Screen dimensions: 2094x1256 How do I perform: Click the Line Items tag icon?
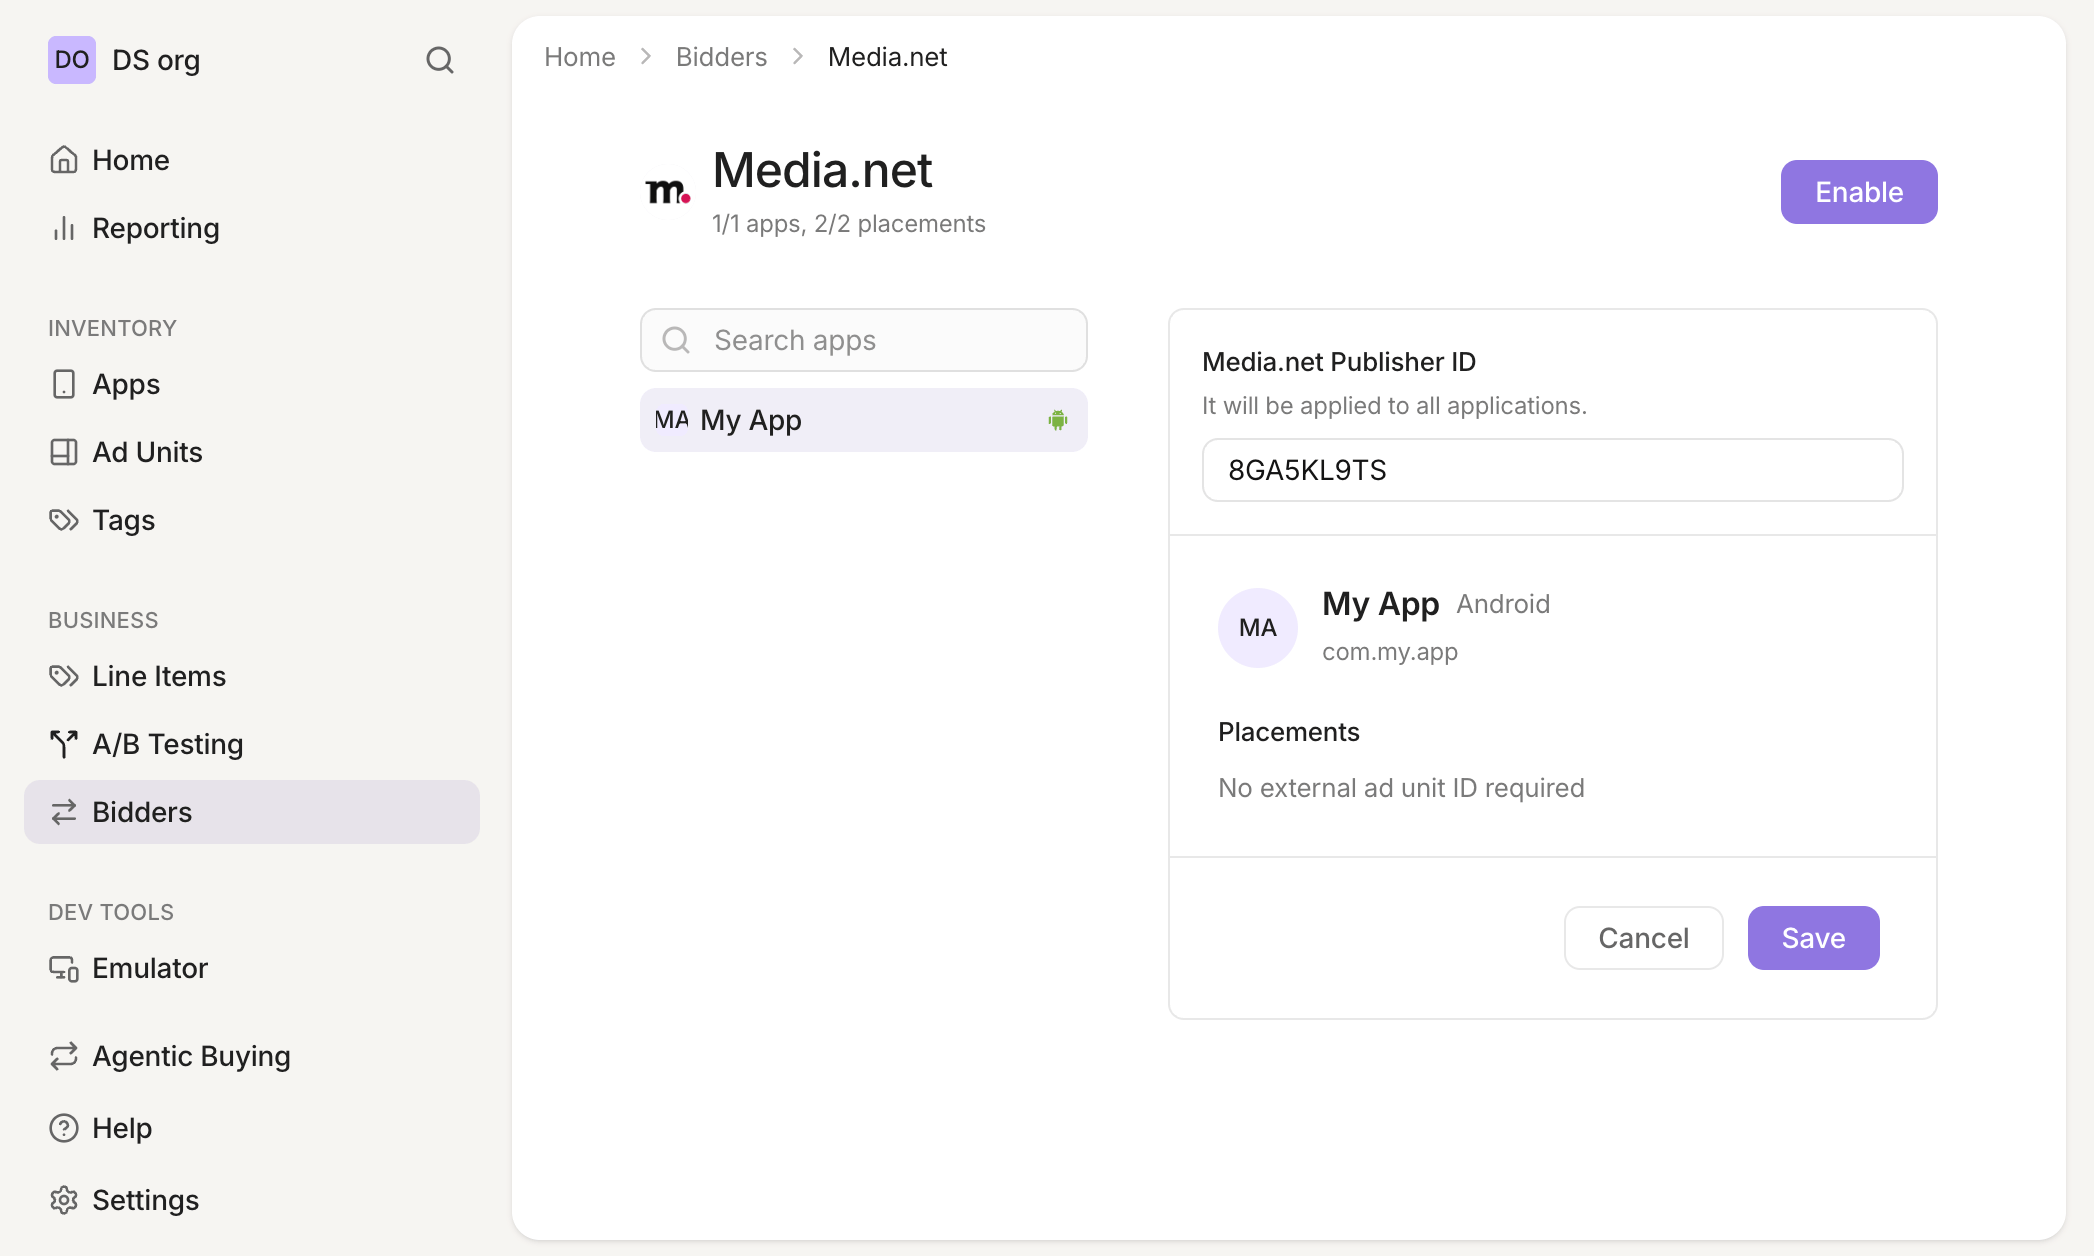coord(64,676)
